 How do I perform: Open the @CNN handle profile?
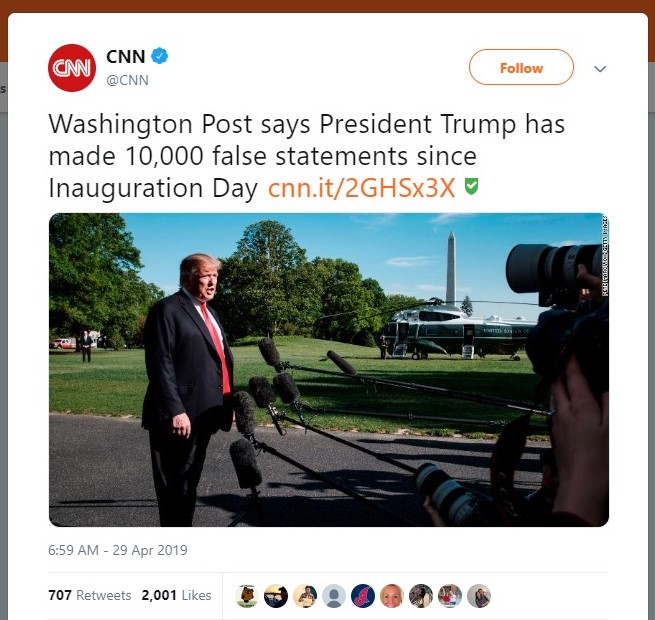point(127,80)
